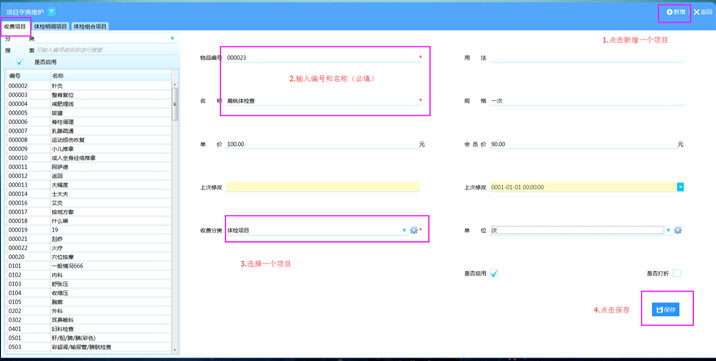Click the list scrollbar up arrow
Image resolution: width=716 pixels, height=361 pixels.
175,85
